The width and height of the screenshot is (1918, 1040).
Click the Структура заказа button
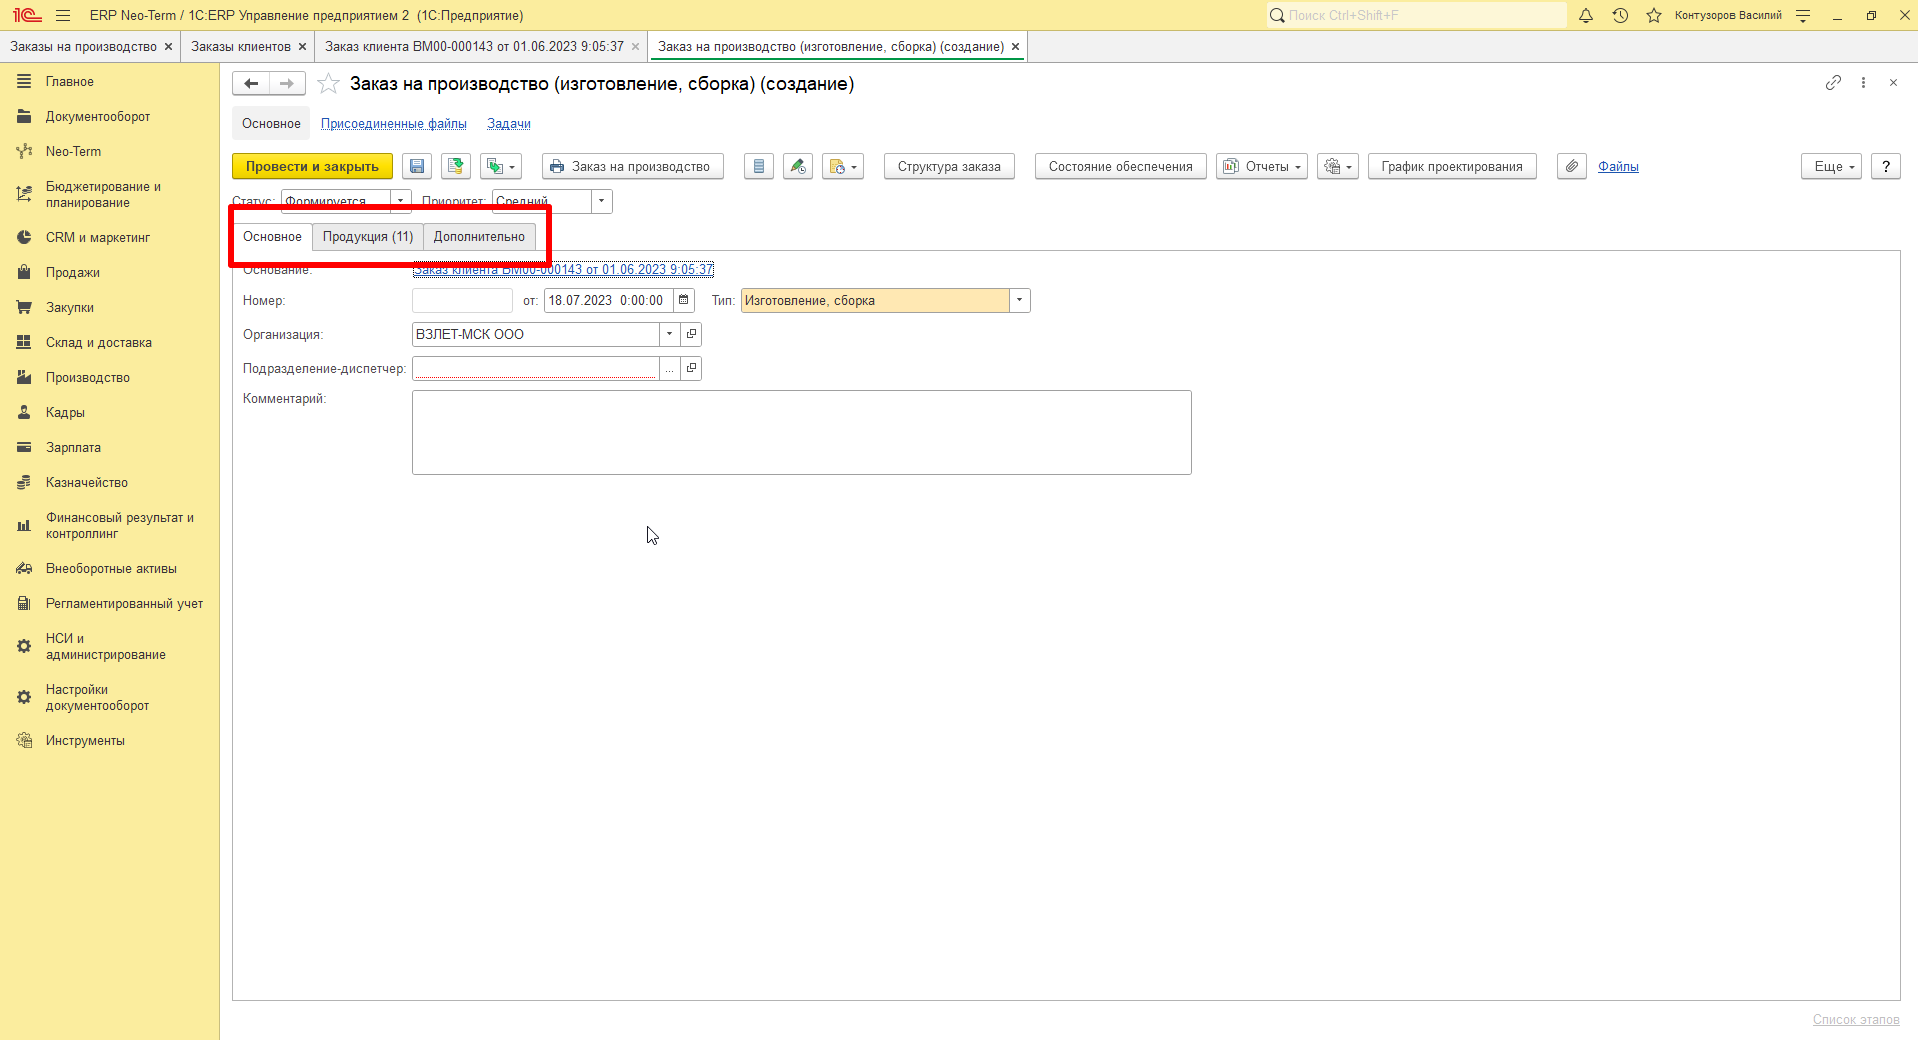click(949, 167)
